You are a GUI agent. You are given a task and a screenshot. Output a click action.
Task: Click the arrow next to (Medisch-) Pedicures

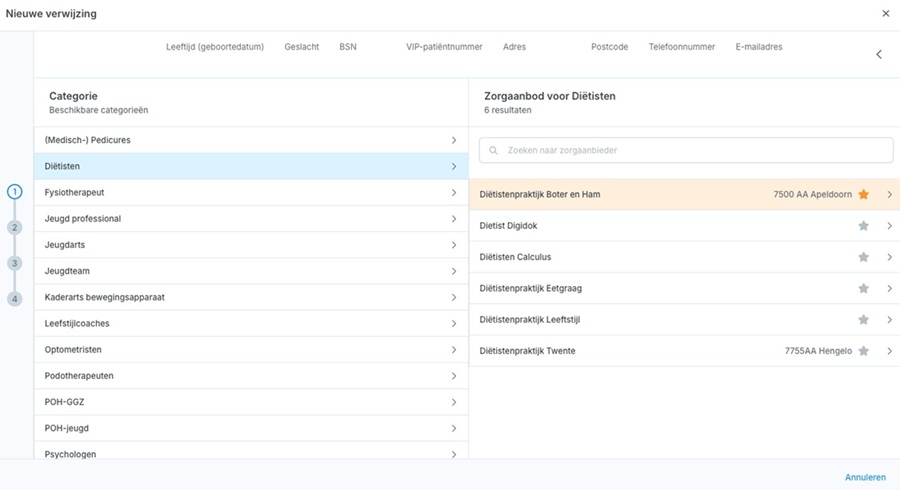453,140
